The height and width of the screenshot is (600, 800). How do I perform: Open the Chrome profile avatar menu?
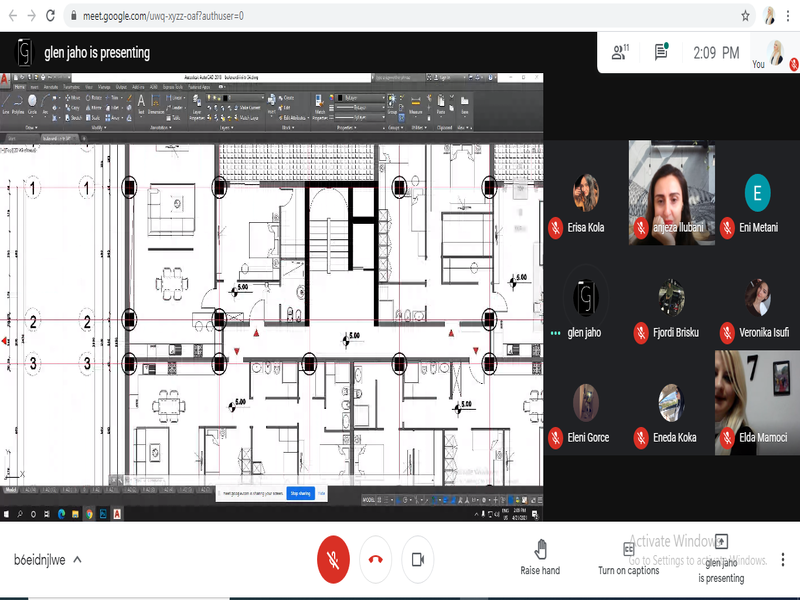click(768, 16)
